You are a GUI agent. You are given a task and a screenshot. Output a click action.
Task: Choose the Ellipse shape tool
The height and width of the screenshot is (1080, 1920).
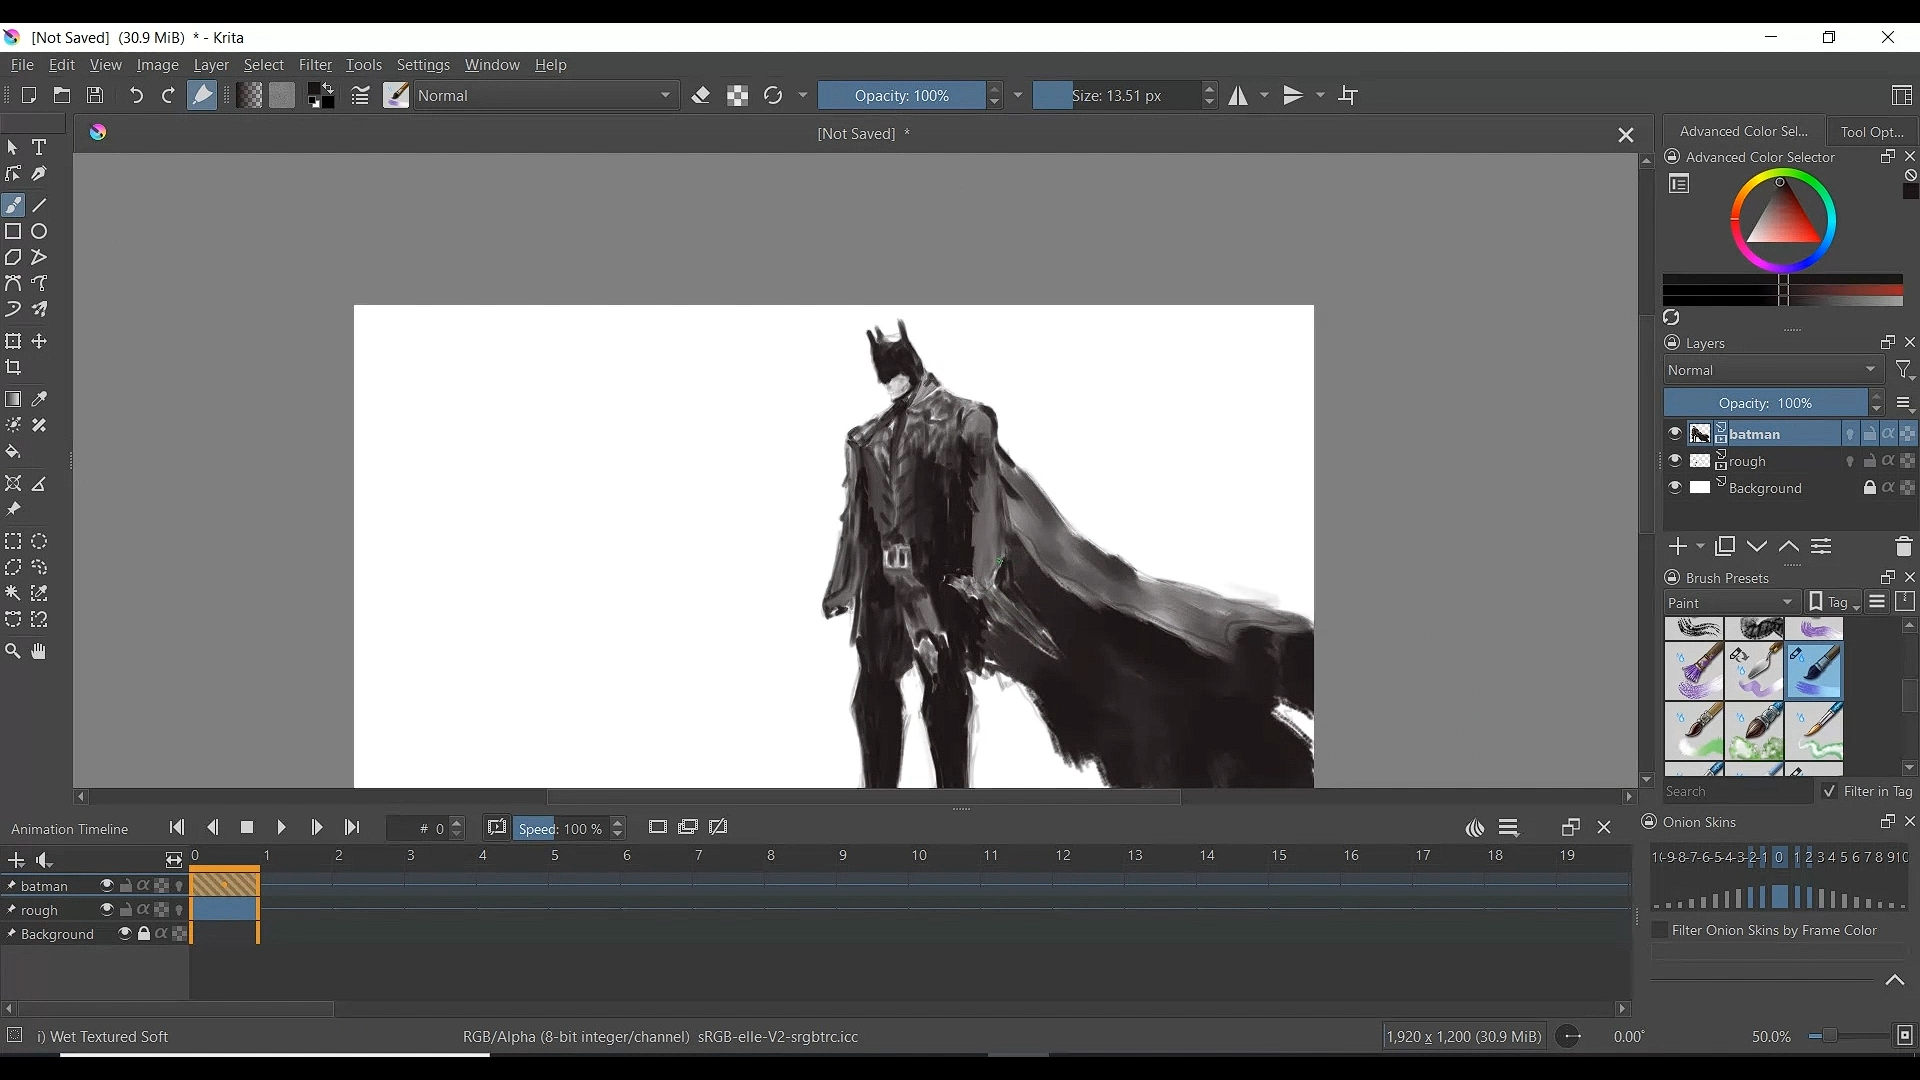[40, 232]
